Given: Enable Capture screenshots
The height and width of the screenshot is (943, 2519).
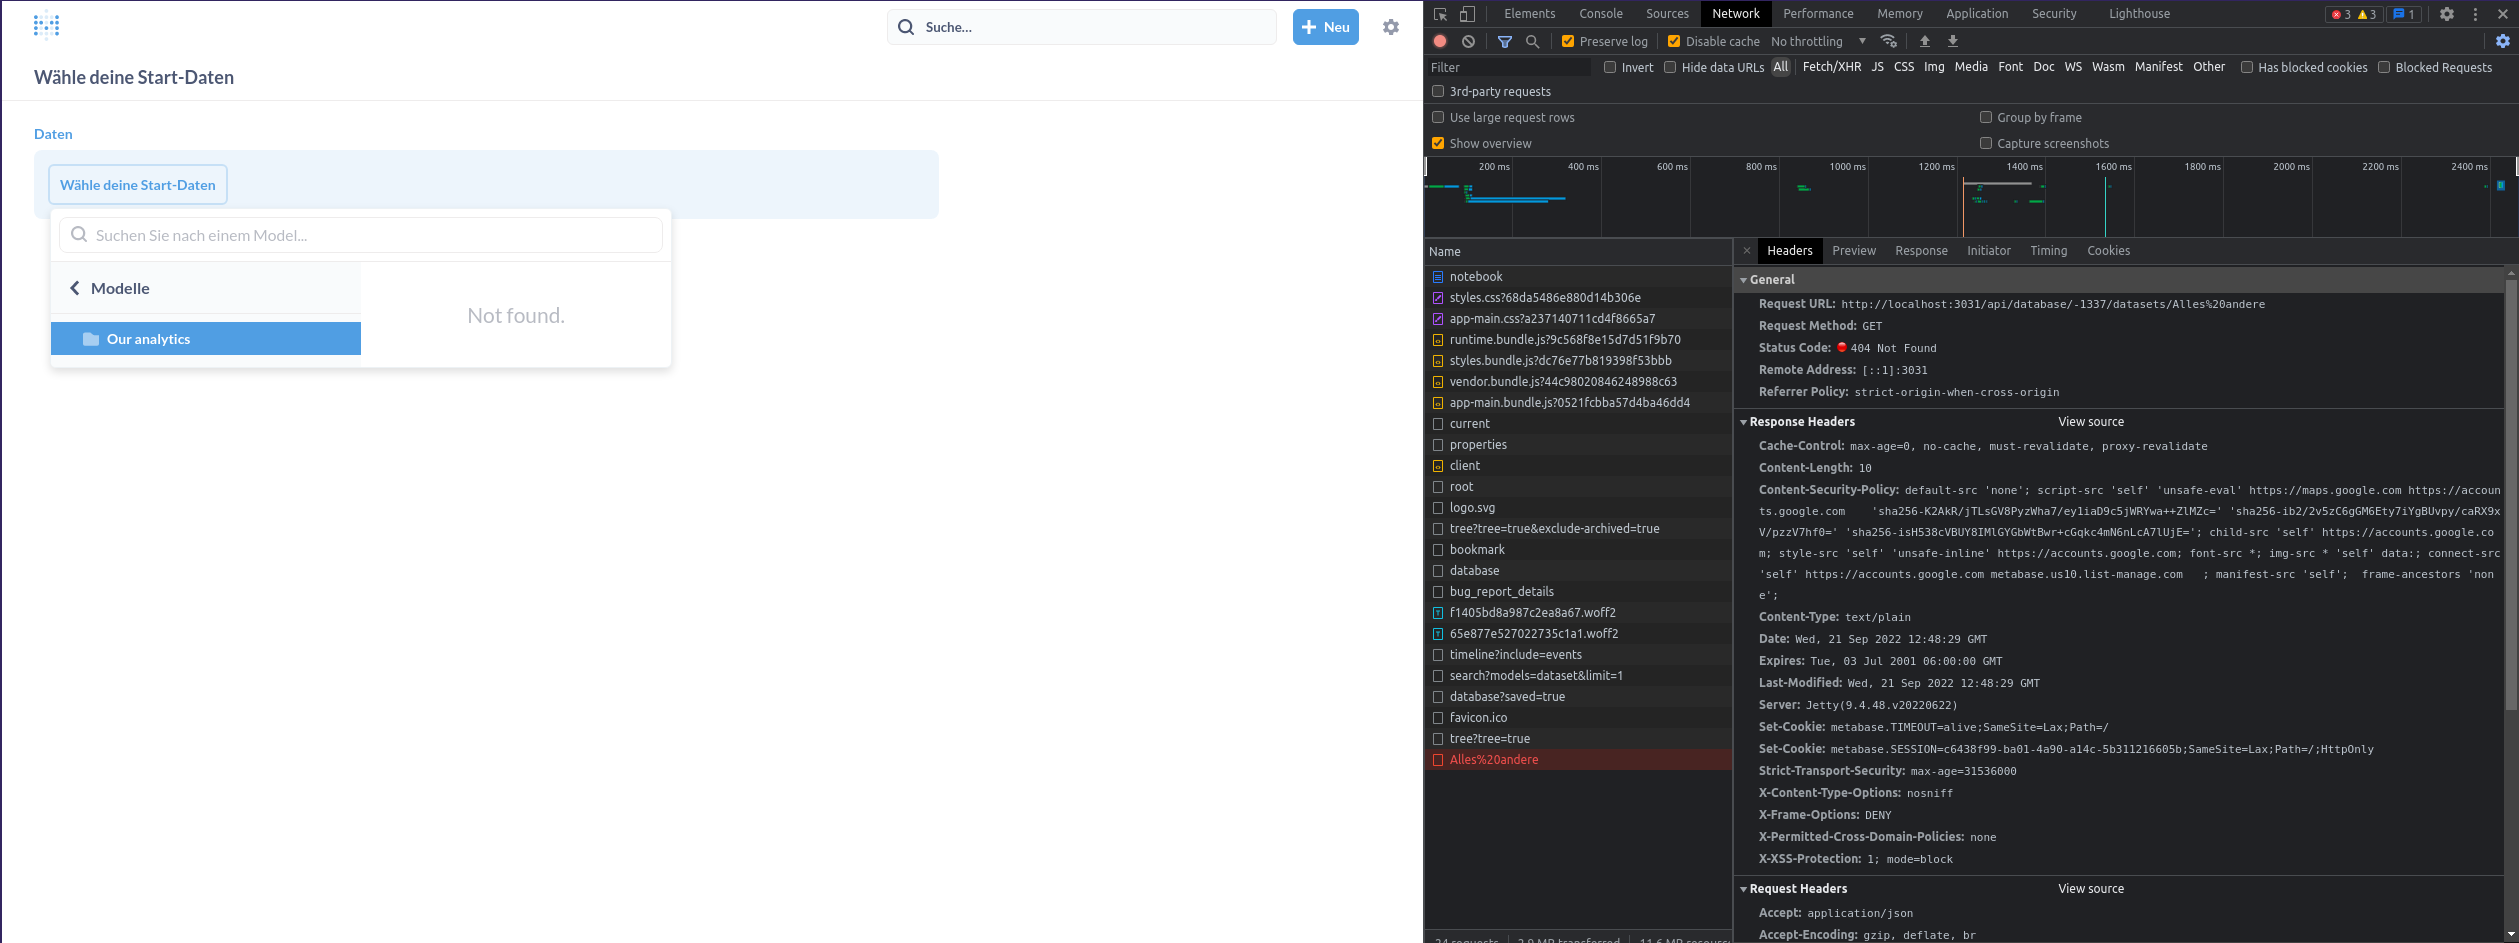Looking at the screenshot, I should pos(1986,143).
